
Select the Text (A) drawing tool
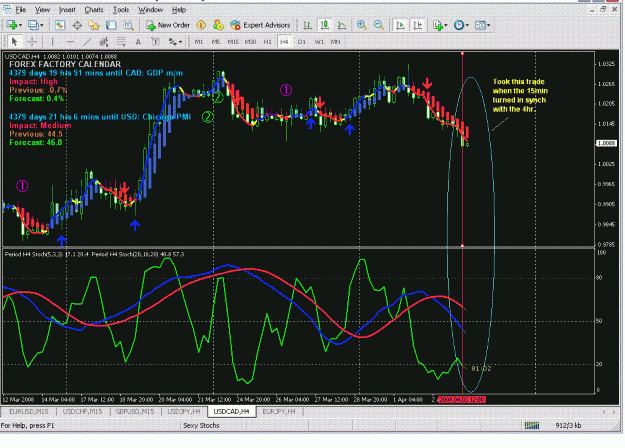[x=138, y=41]
